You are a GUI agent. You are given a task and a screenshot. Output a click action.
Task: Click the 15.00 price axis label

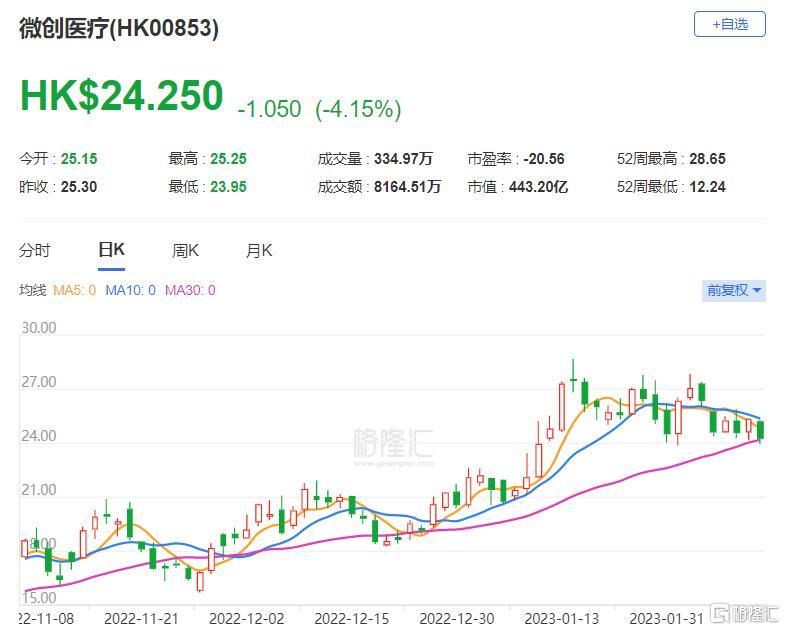tap(39, 597)
